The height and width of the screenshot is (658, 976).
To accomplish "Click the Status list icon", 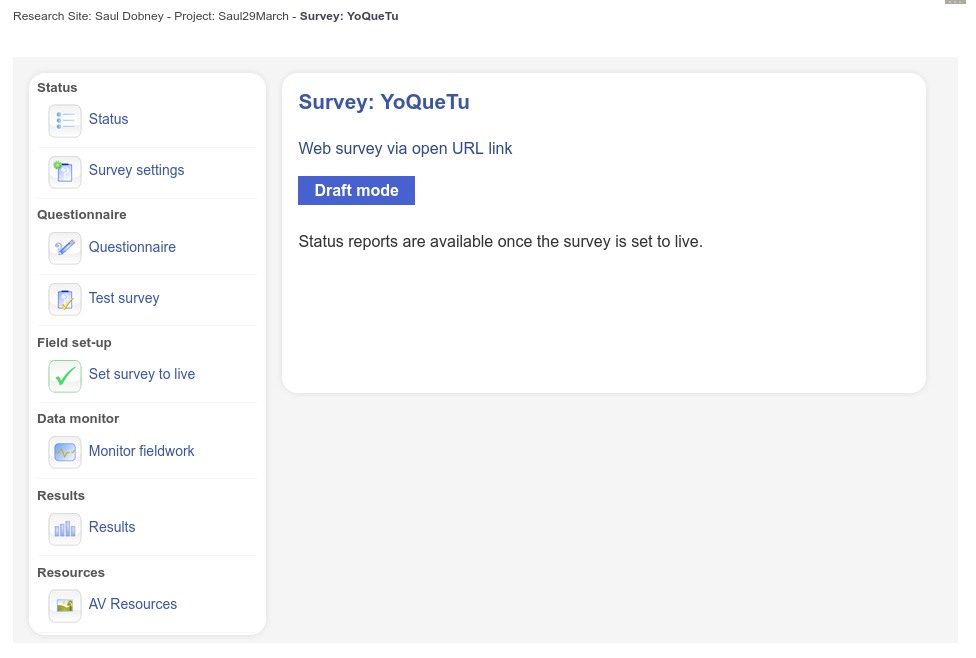I will [65, 121].
